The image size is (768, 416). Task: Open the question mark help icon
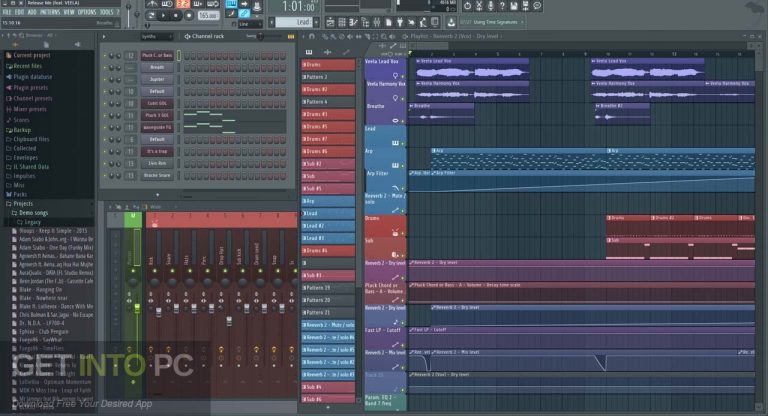tap(502, 6)
